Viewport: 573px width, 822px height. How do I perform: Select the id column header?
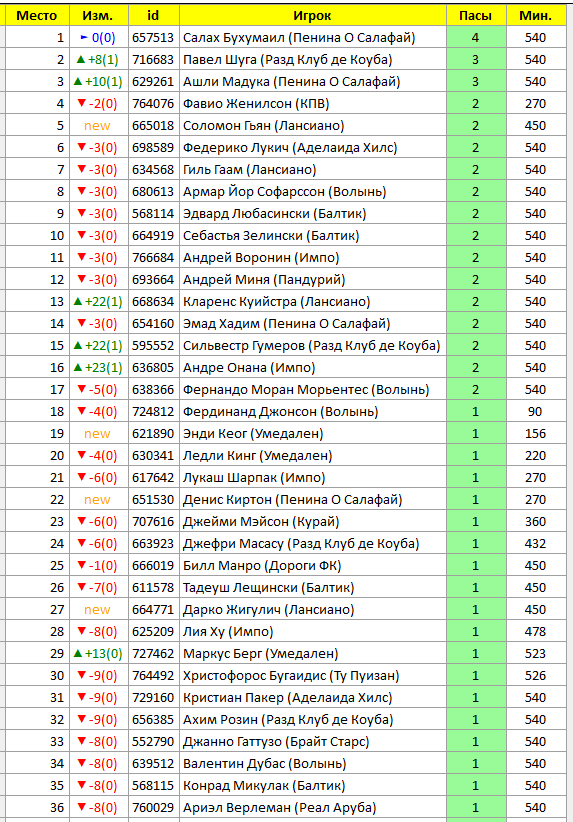(x=153, y=15)
